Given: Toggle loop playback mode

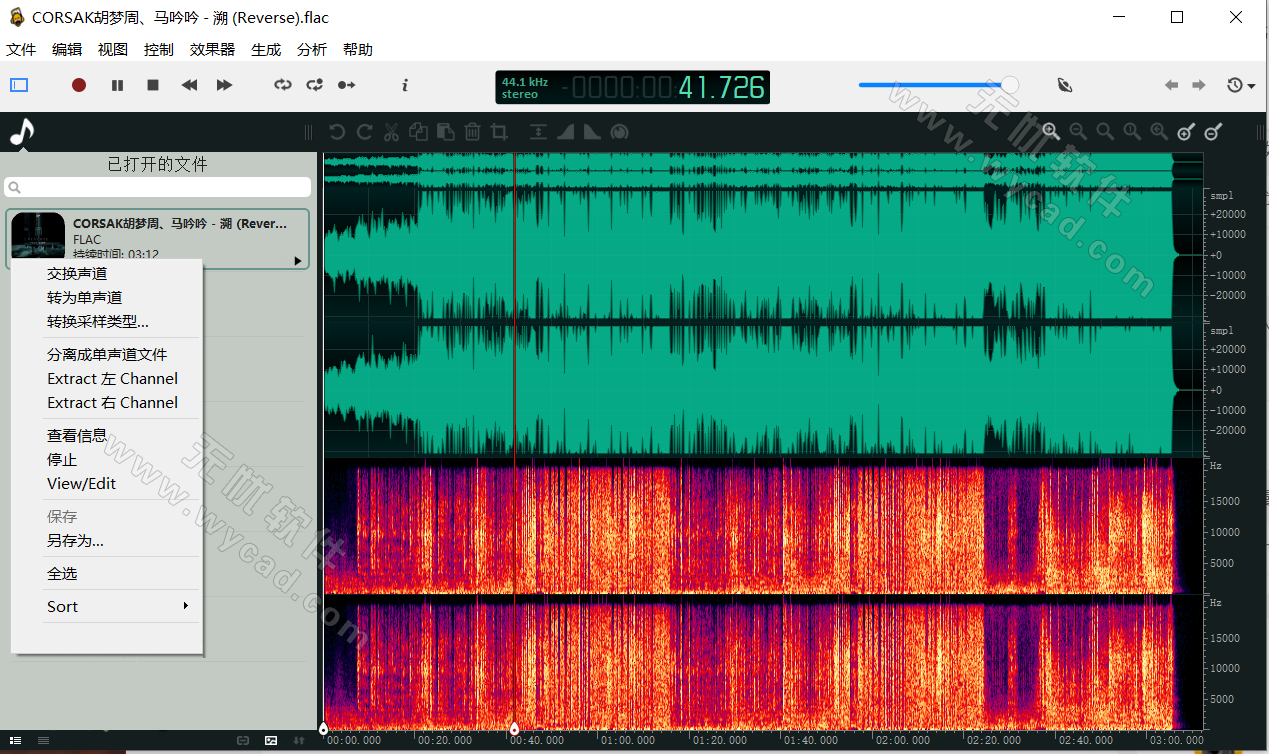Looking at the screenshot, I should [x=283, y=85].
